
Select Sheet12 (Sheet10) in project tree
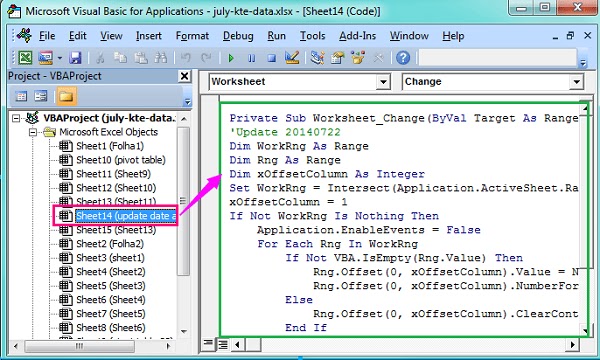(x=116, y=188)
